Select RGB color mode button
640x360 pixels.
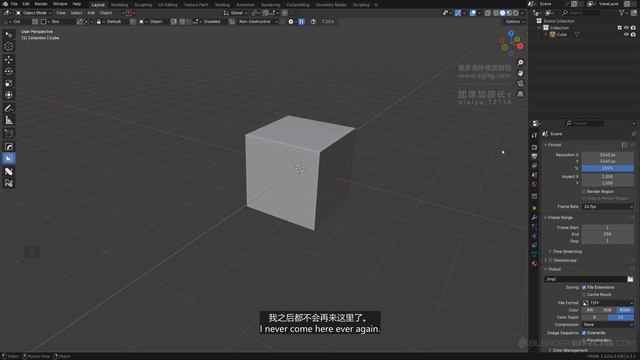pyautogui.click(x=607, y=310)
